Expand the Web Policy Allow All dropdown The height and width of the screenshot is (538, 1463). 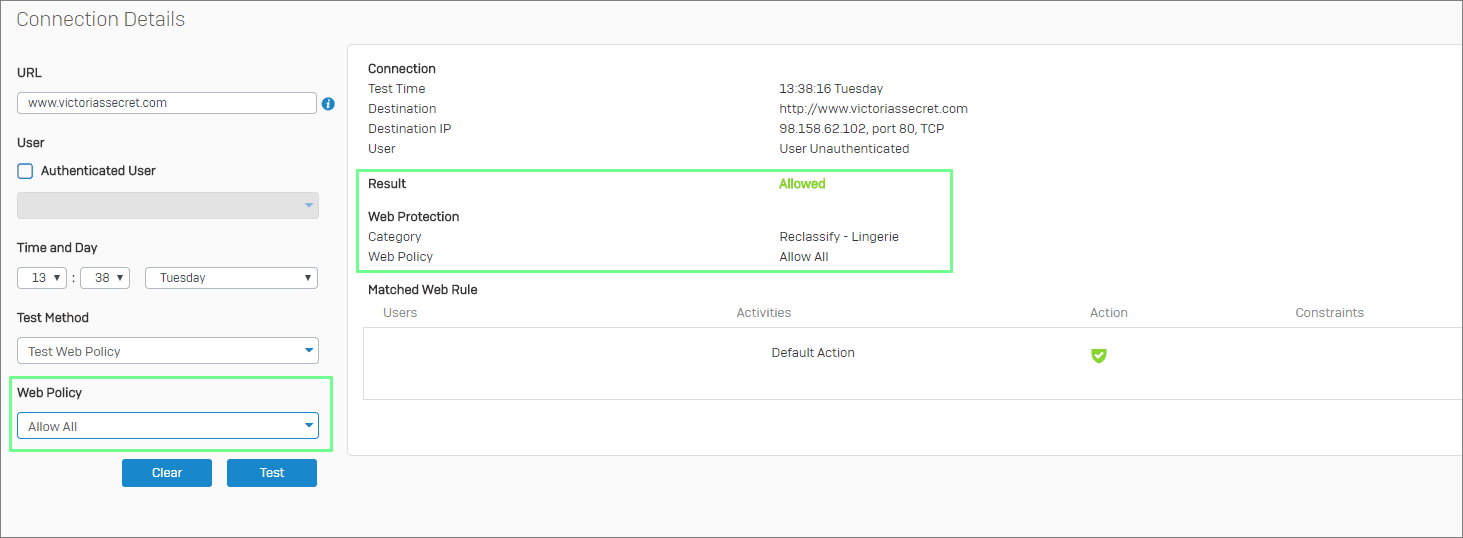tap(168, 426)
